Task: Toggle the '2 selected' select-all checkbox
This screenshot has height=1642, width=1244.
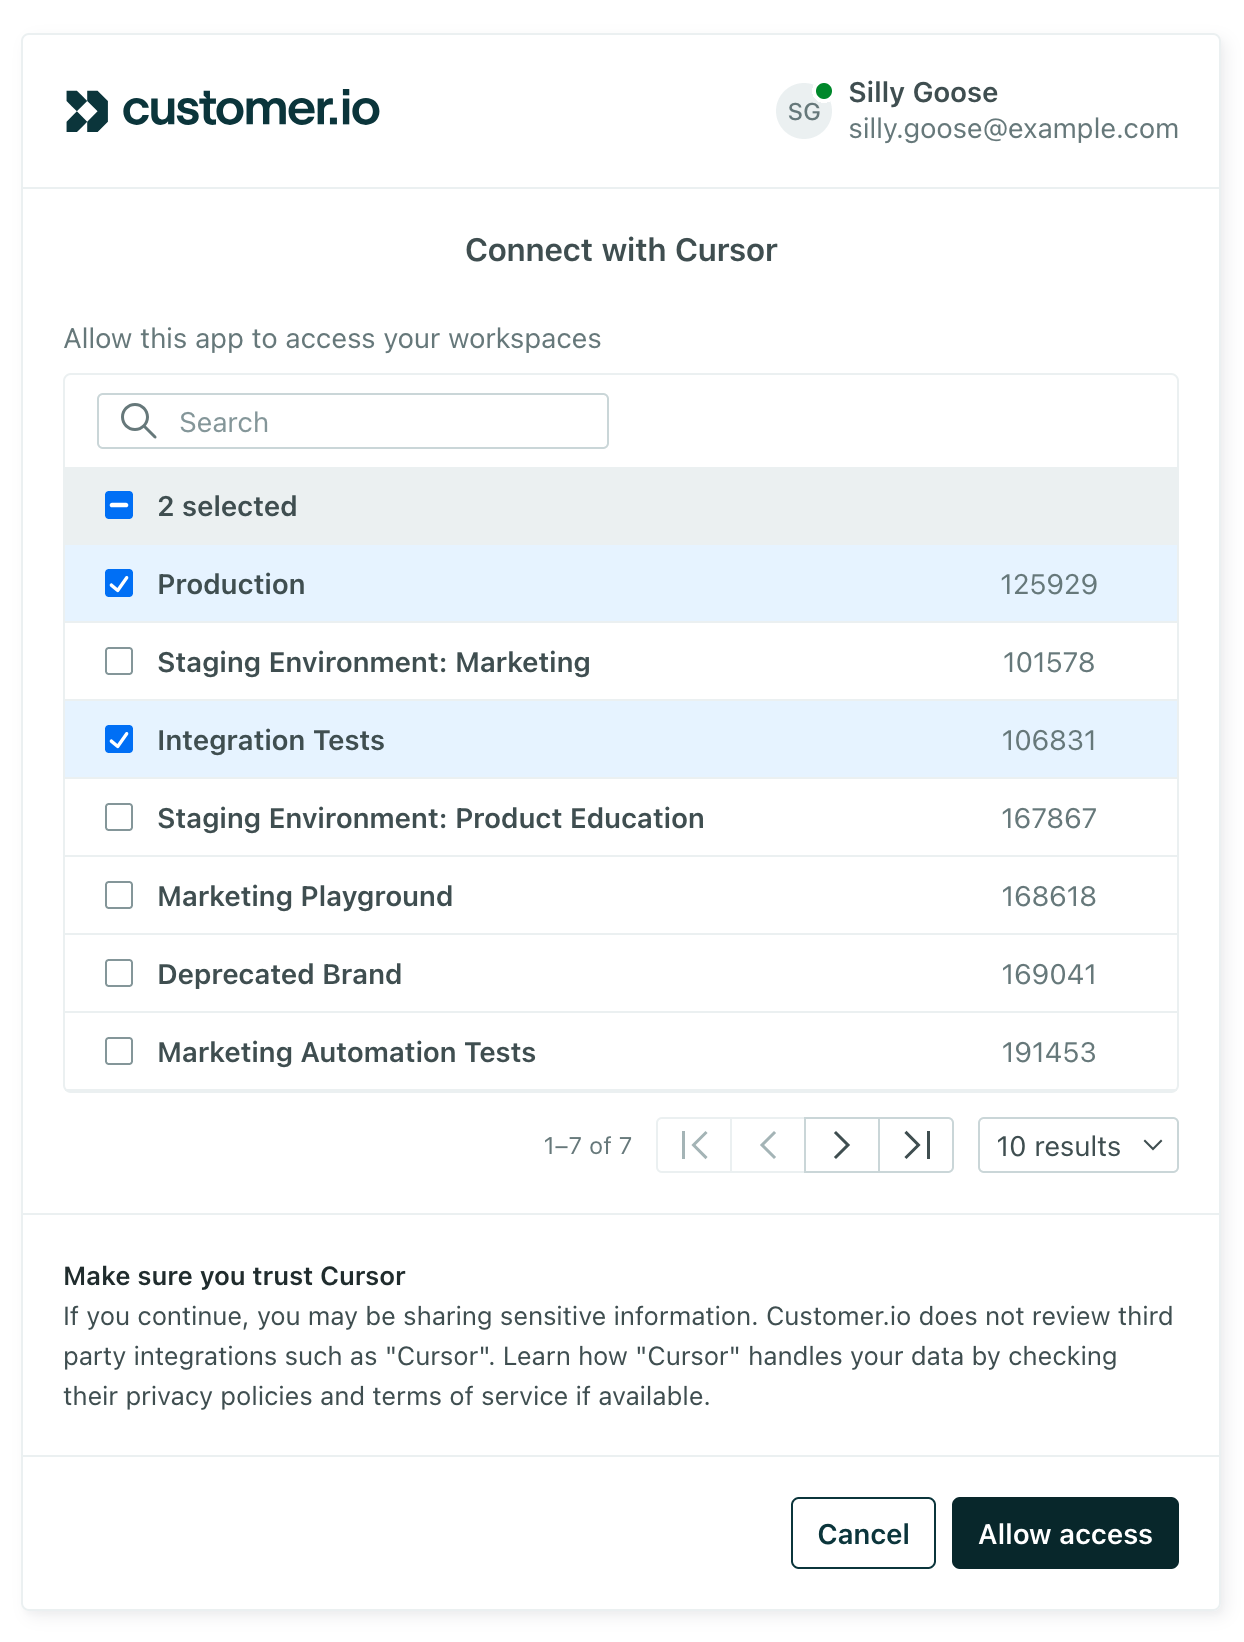Action: [x=119, y=506]
